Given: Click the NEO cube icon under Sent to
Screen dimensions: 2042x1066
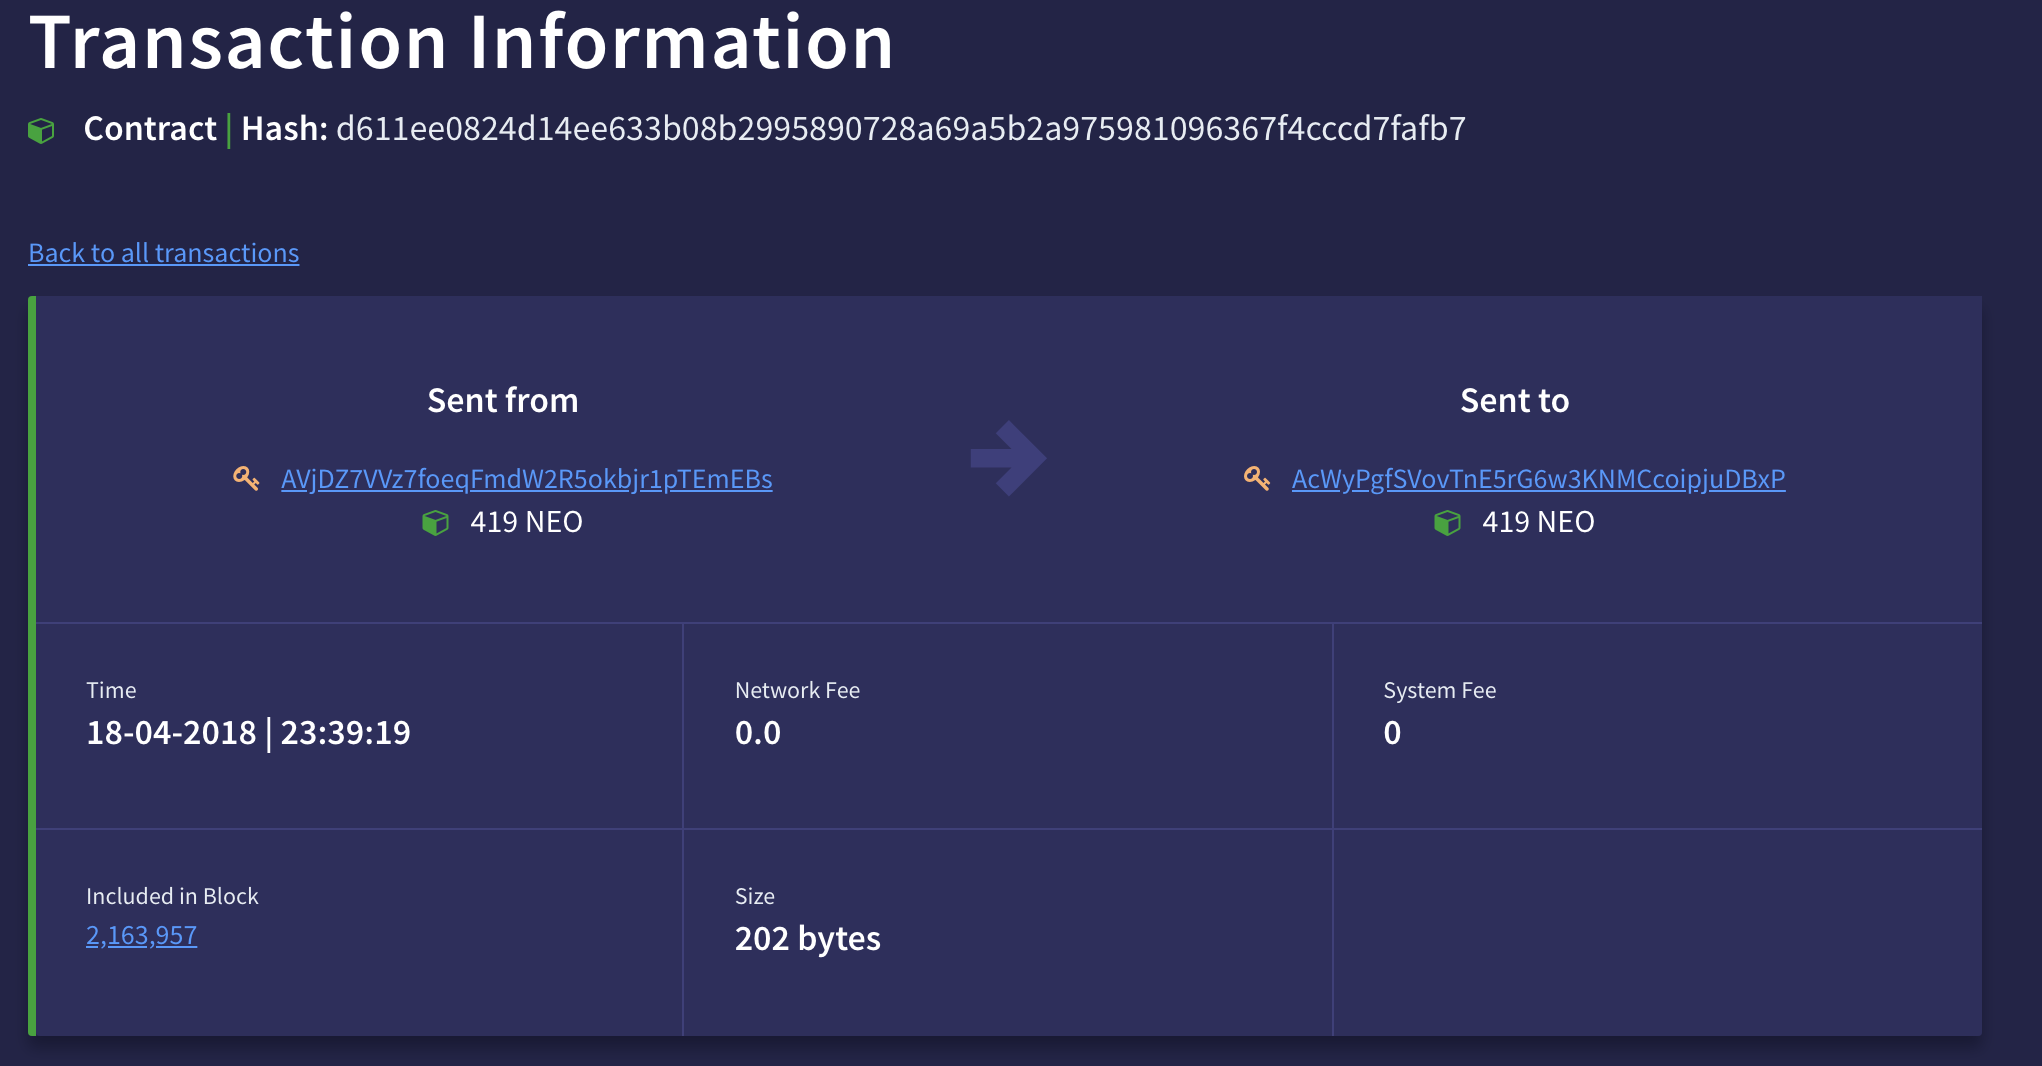Looking at the screenshot, I should (x=1448, y=523).
